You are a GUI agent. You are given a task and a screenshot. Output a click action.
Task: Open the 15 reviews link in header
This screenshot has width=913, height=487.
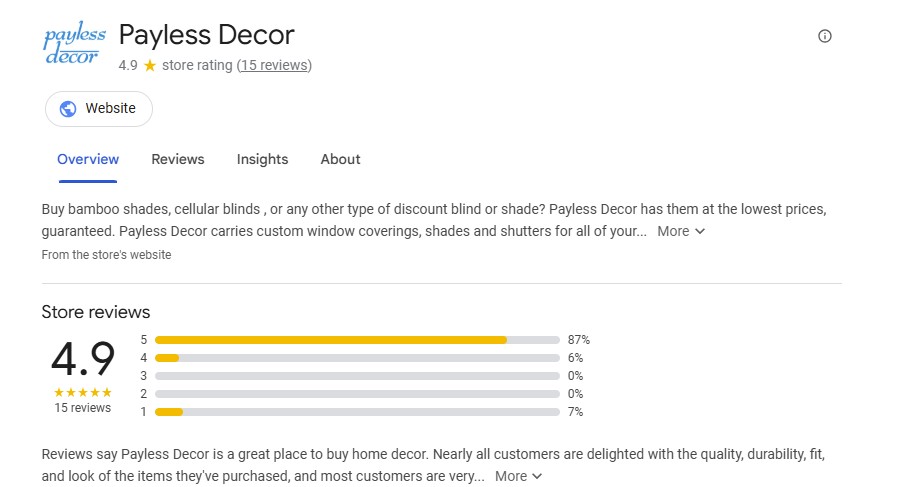coord(274,65)
